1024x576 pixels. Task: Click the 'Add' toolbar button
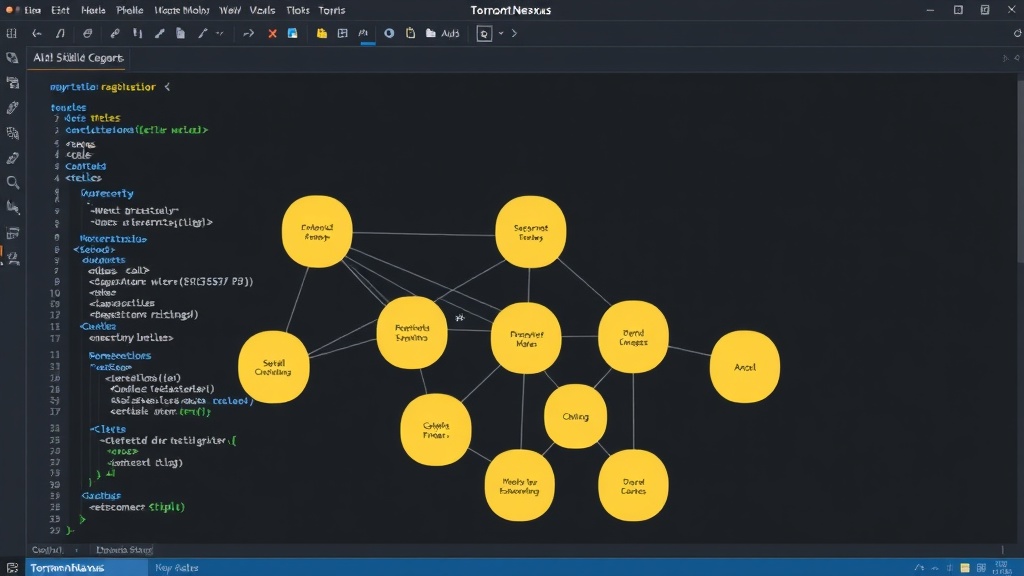pyautogui.click(x=450, y=33)
